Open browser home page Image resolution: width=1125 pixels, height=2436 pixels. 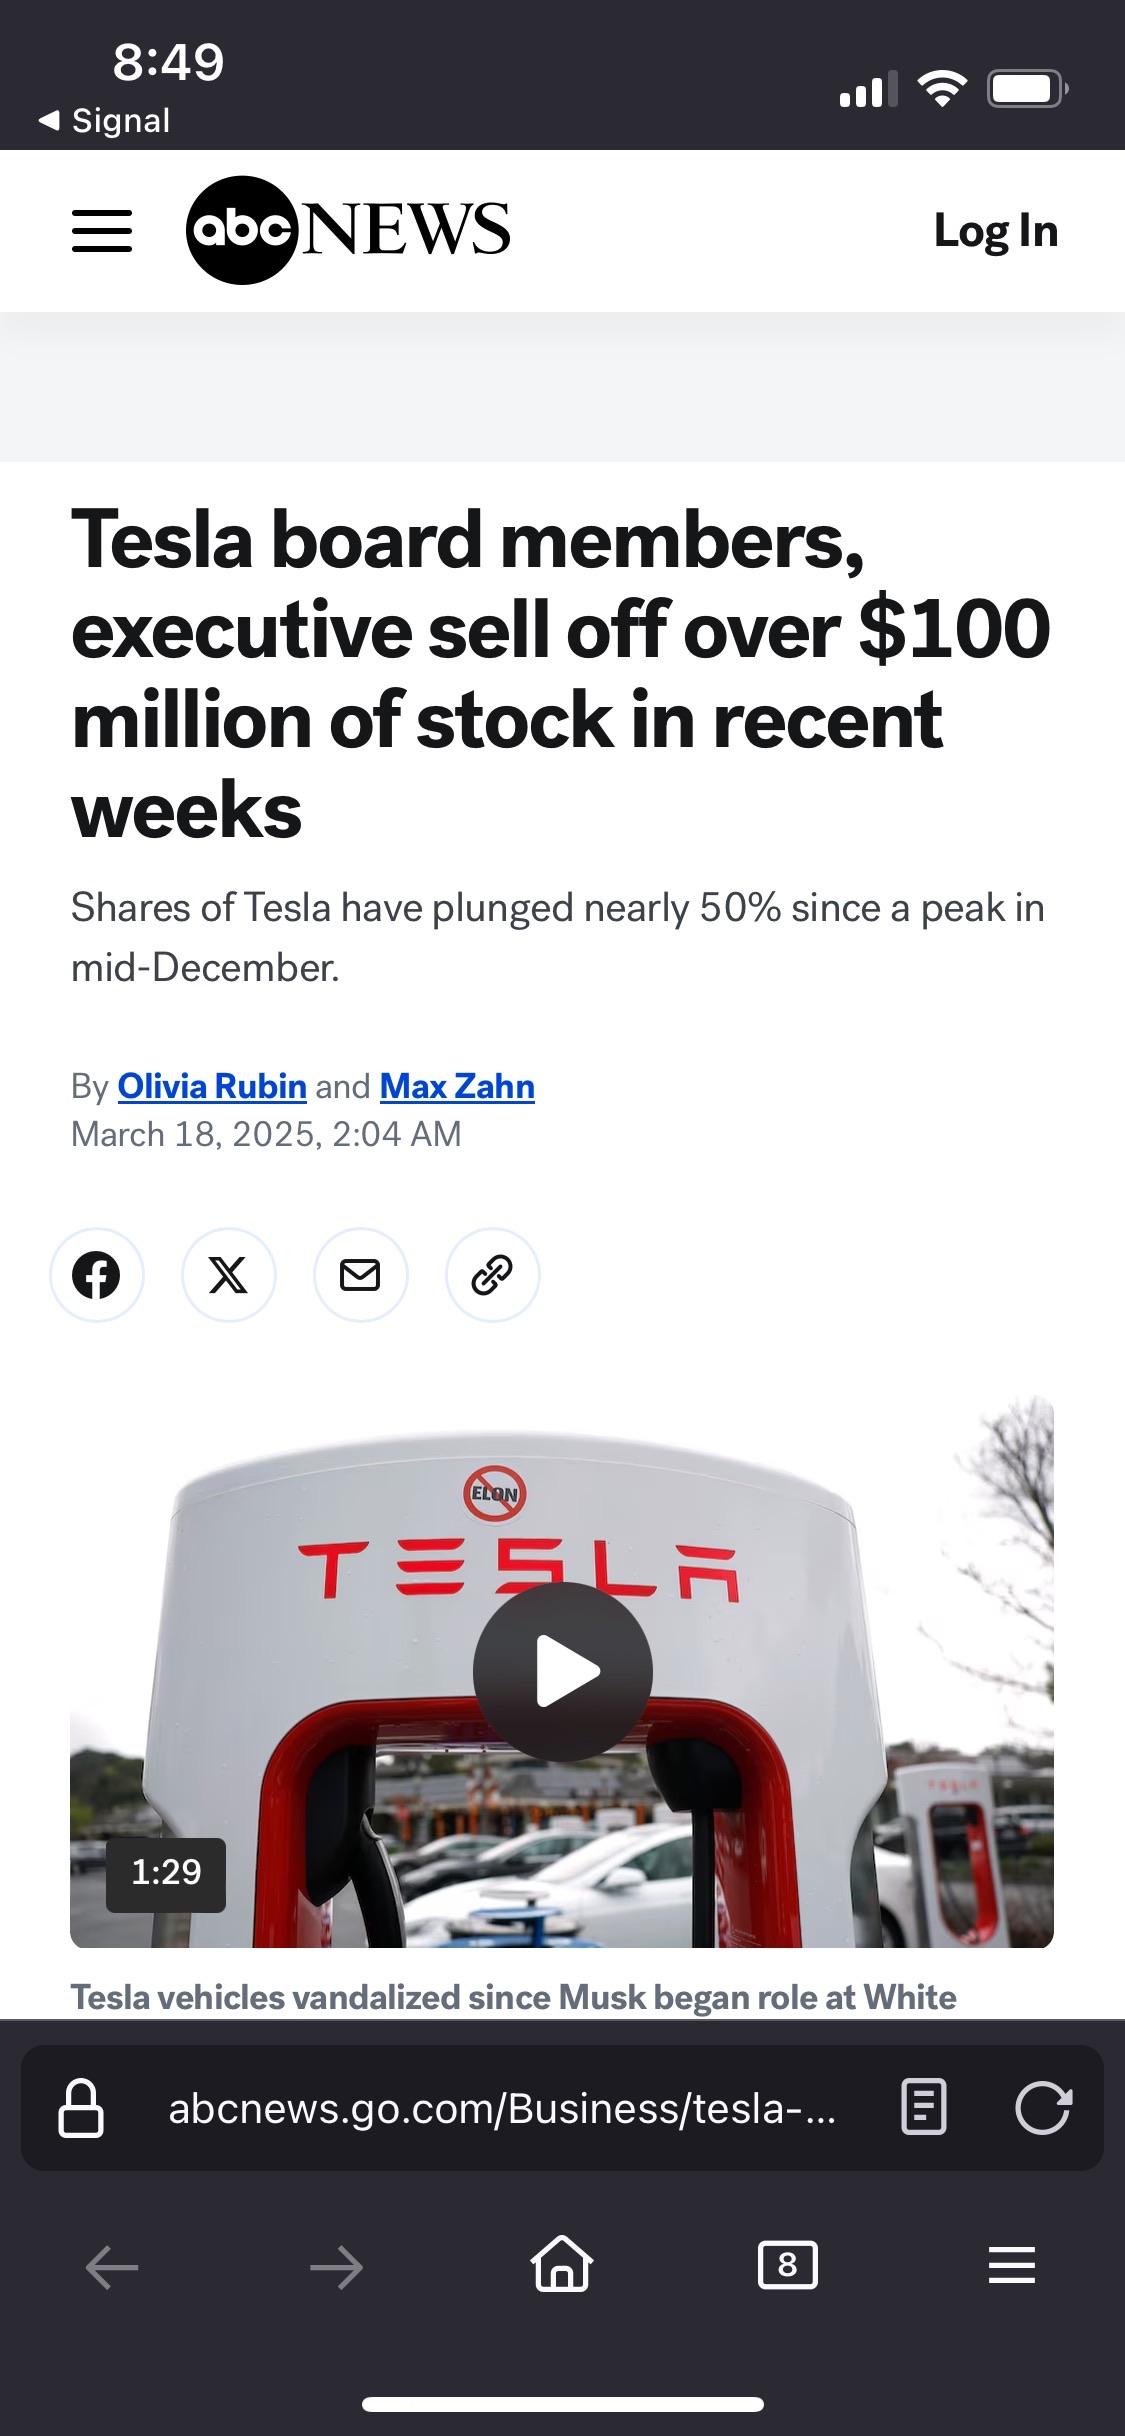tap(562, 2264)
